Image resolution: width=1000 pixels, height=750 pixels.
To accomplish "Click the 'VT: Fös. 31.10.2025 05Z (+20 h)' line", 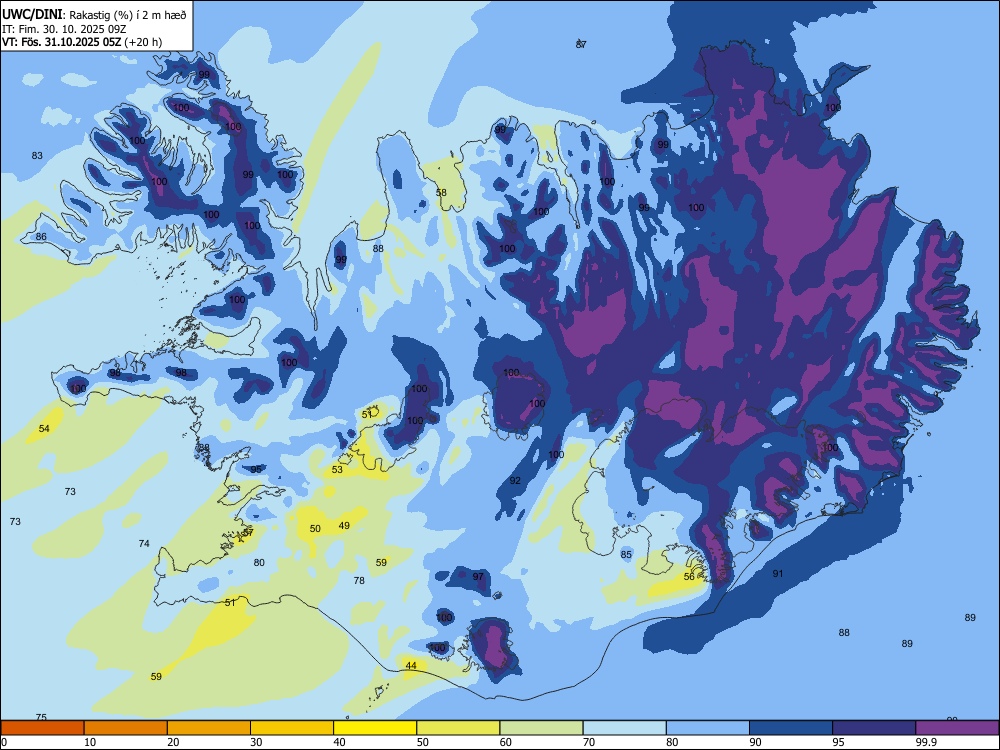I will 82,42.
